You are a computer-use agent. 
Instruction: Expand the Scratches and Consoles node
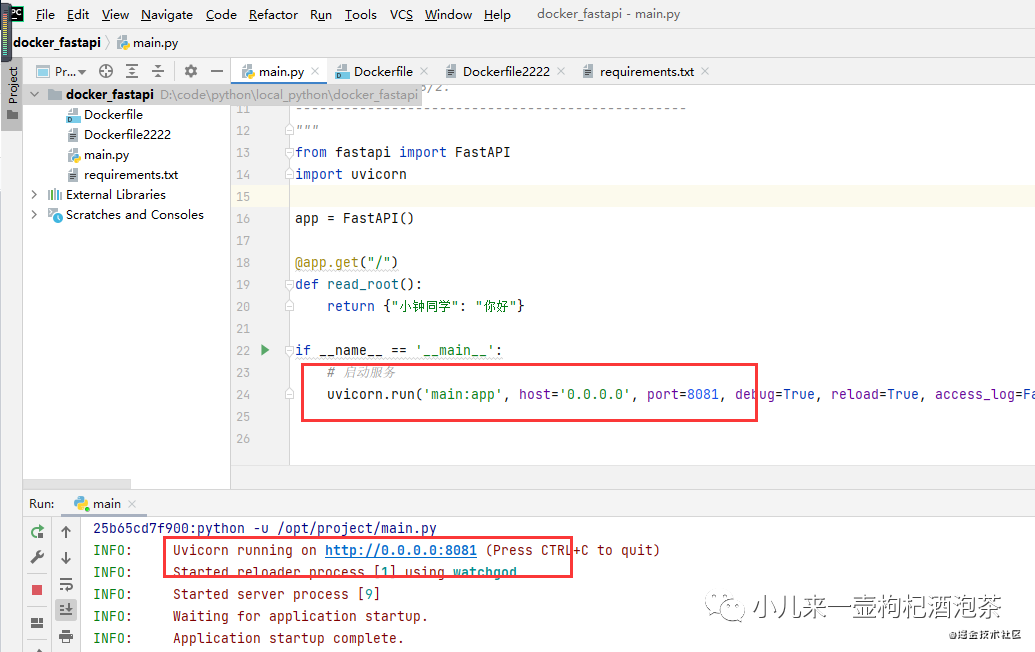coord(34,214)
